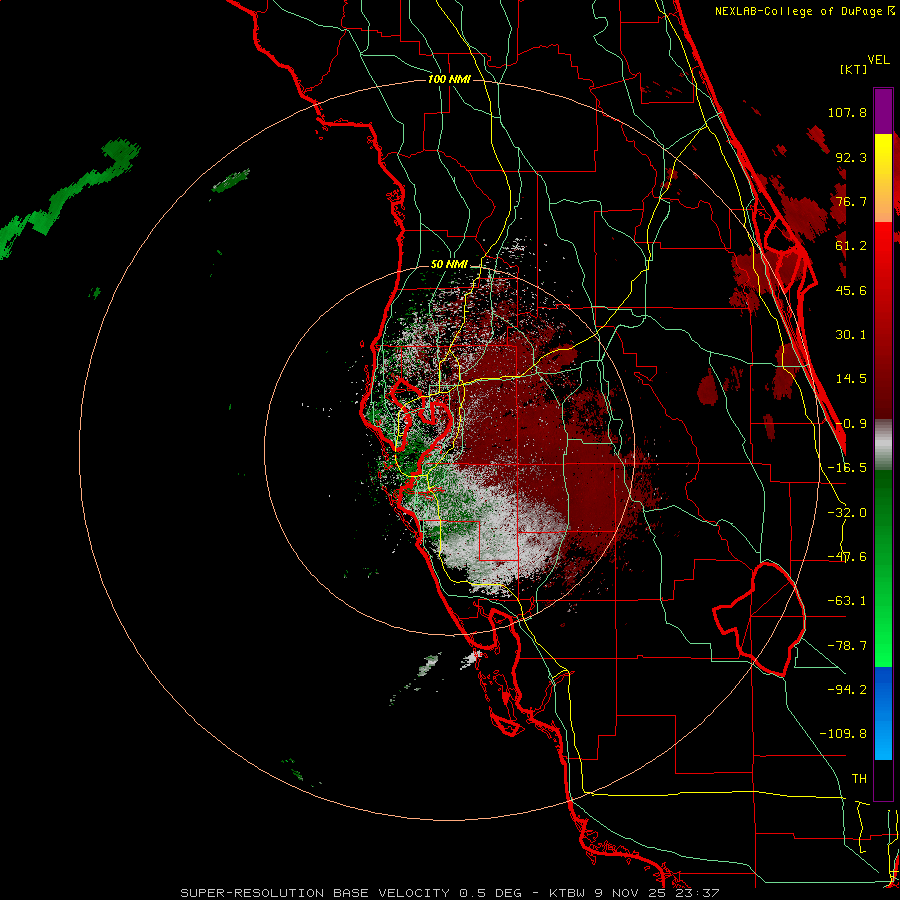The height and width of the screenshot is (900, 900).
Task: Click the NEXLAB-College of DuPage credit text
Action: (804, 11)
